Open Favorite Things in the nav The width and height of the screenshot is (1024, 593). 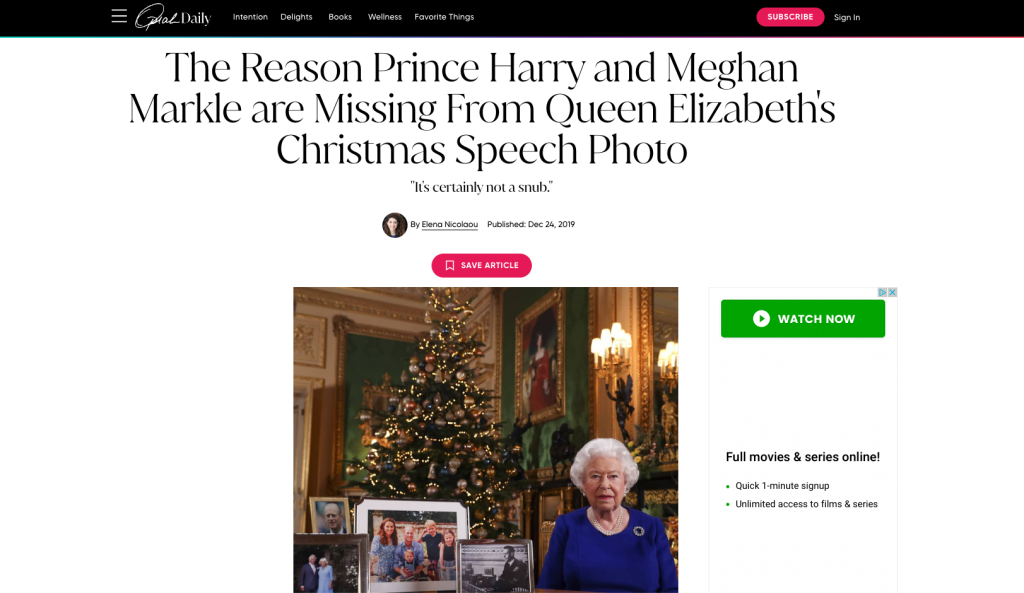tap(444, 17)
